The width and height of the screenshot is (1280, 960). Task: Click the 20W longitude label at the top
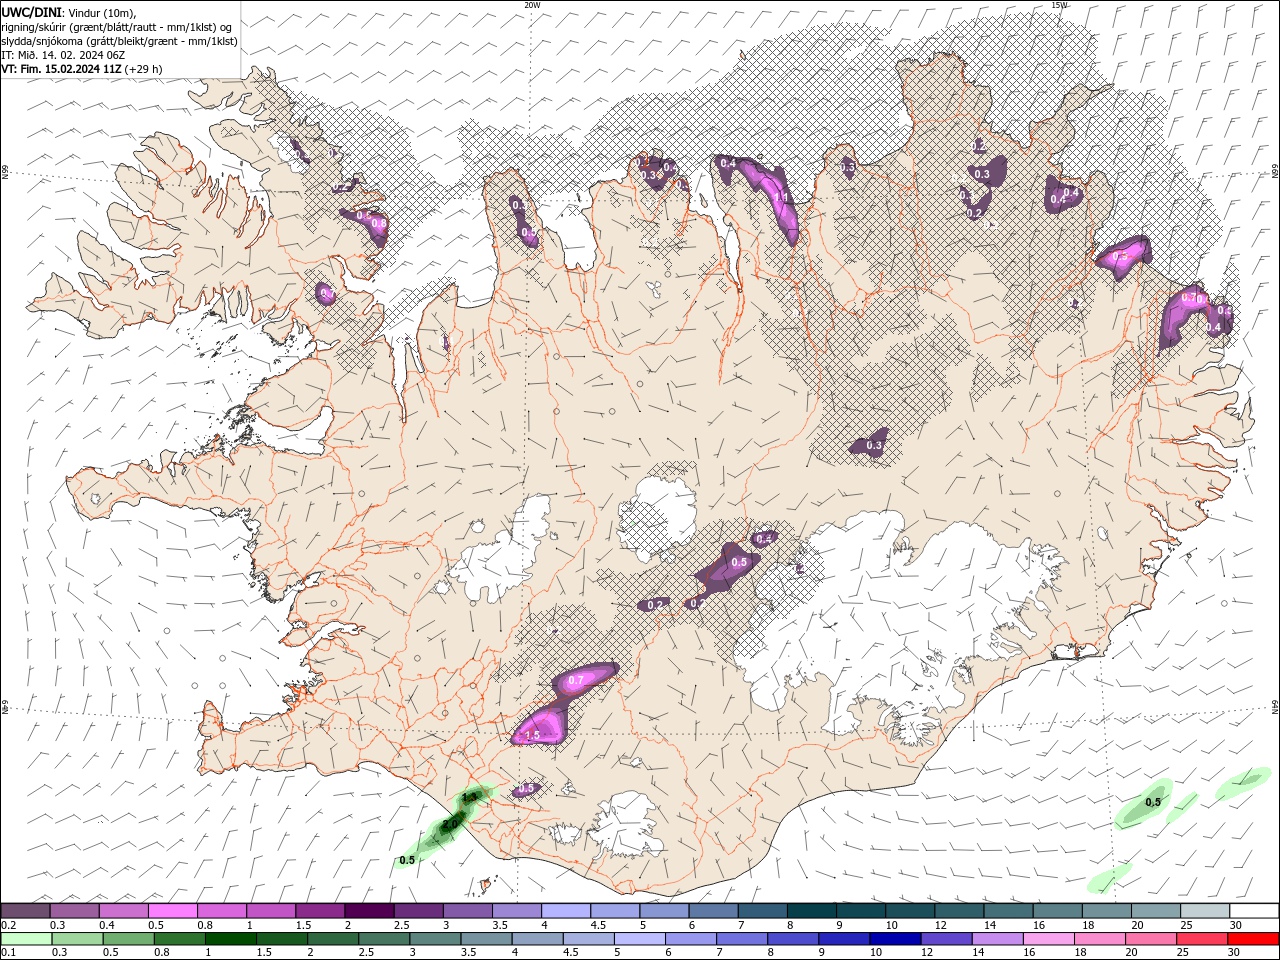(x=532, y=4)
